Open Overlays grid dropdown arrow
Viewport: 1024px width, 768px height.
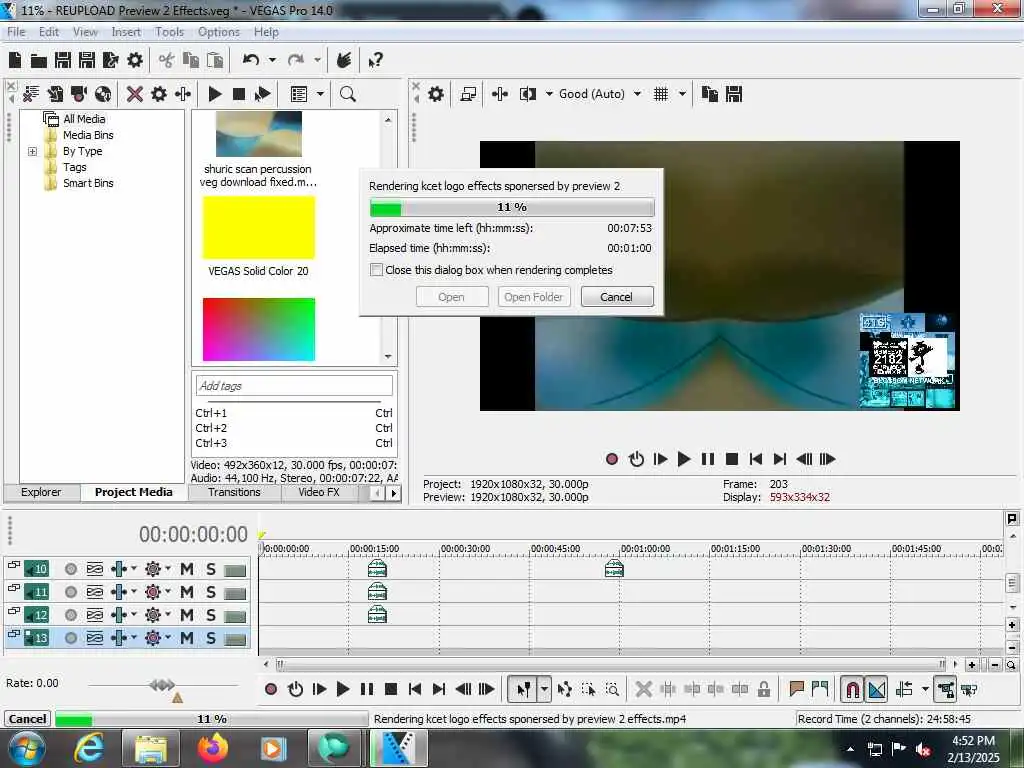[x=682, y=94]
